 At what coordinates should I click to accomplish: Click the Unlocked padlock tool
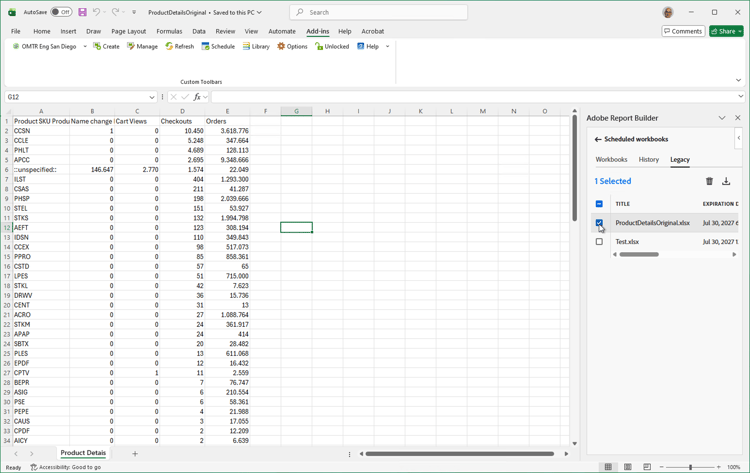click(332, 46)
